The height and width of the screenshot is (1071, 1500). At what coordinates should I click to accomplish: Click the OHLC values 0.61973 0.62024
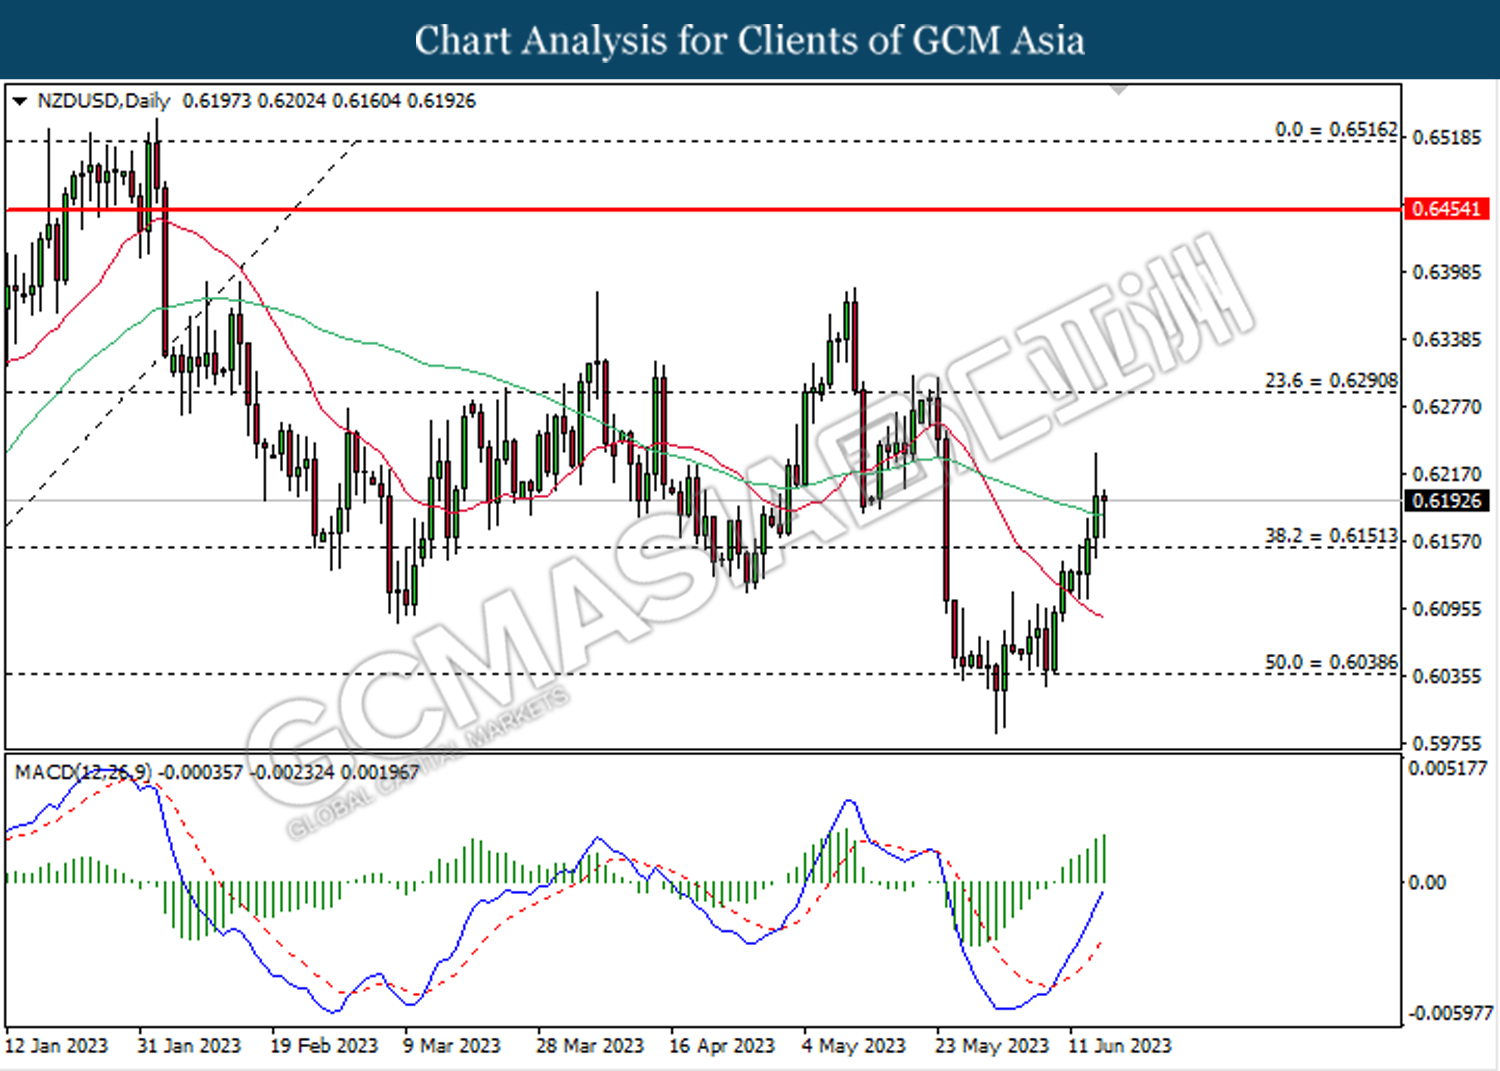(254, 101)
